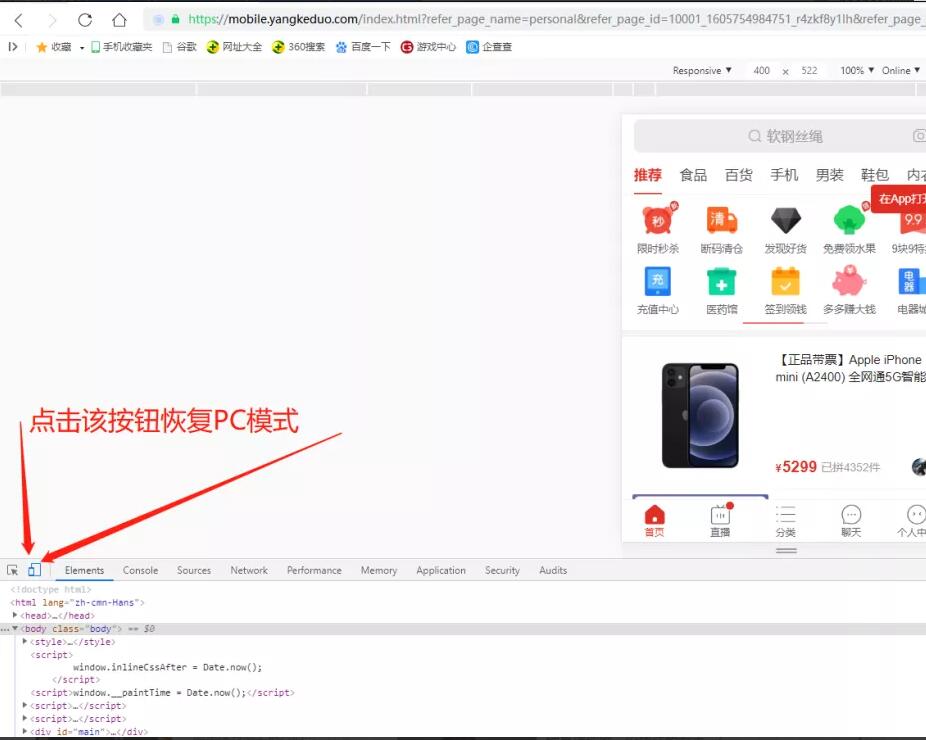This screenshot has width=926, height=740.
Task: Toggle the device toolbar icon in DevTools
Action: point(35,570)
